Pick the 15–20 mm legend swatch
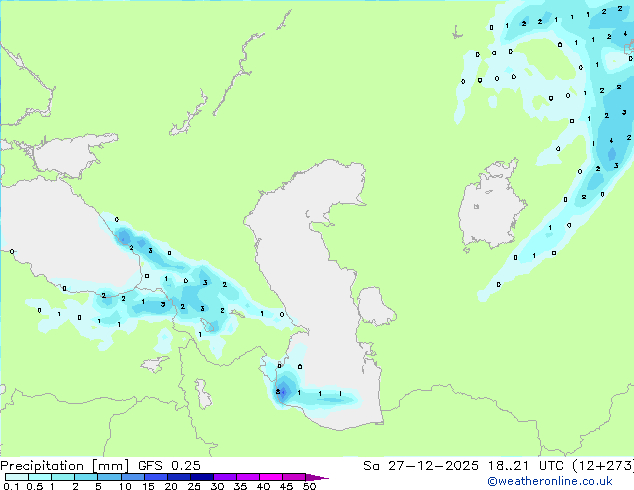 pos(156,477)
